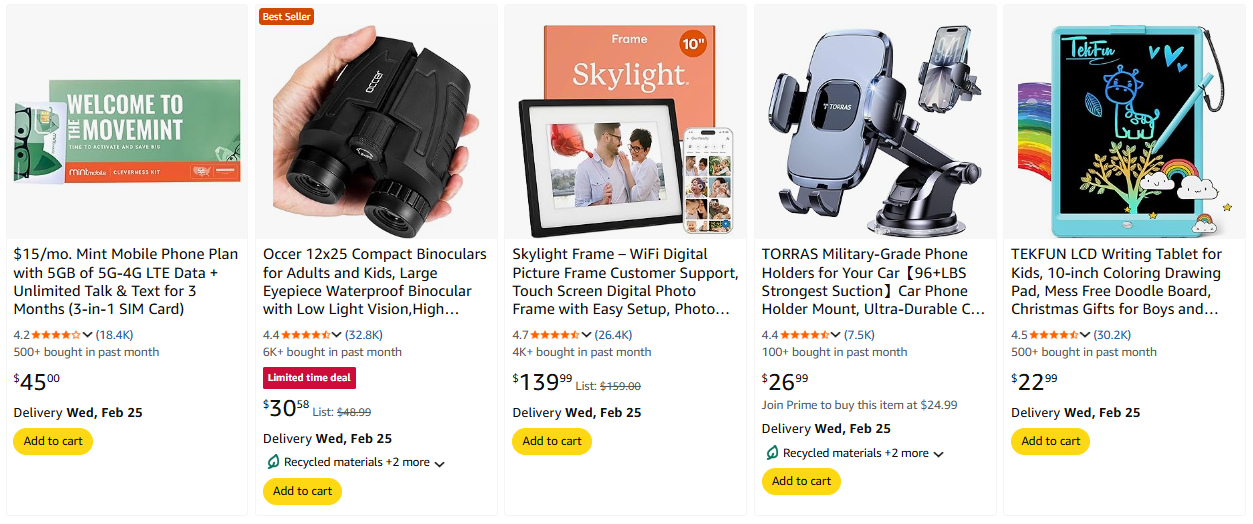Open the Skylight Frame product title link
The height and width of the screenshot is (524, 1253).
tap(624, 281)
